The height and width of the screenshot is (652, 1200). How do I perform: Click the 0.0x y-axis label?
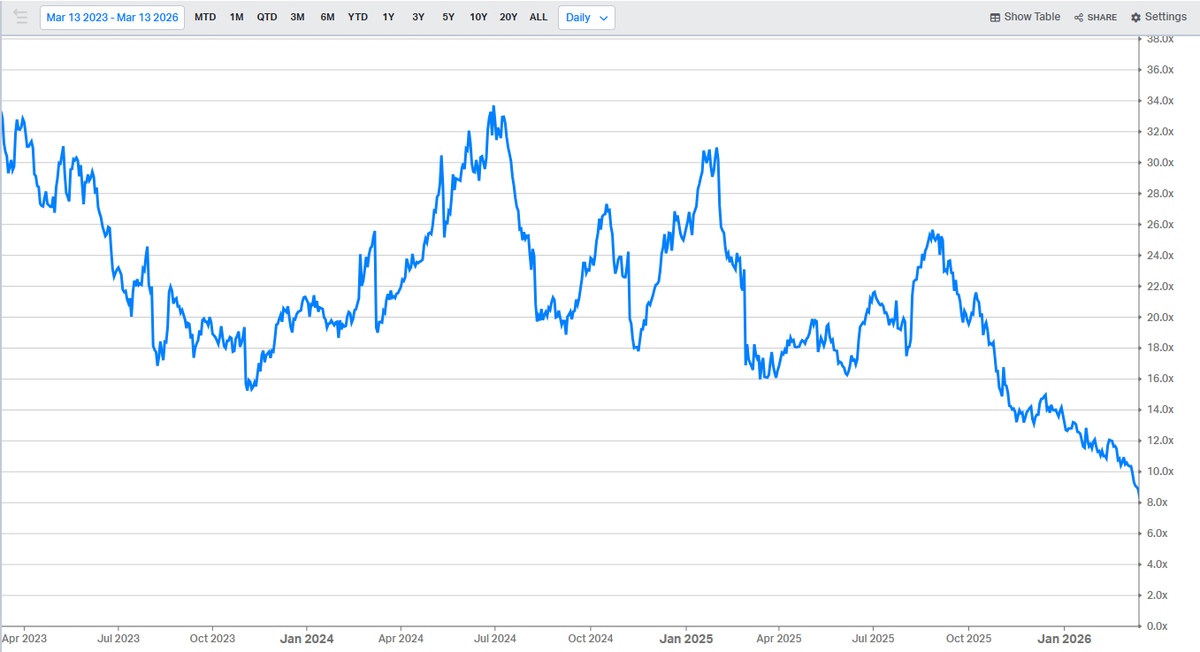(x=1158, y=627)
